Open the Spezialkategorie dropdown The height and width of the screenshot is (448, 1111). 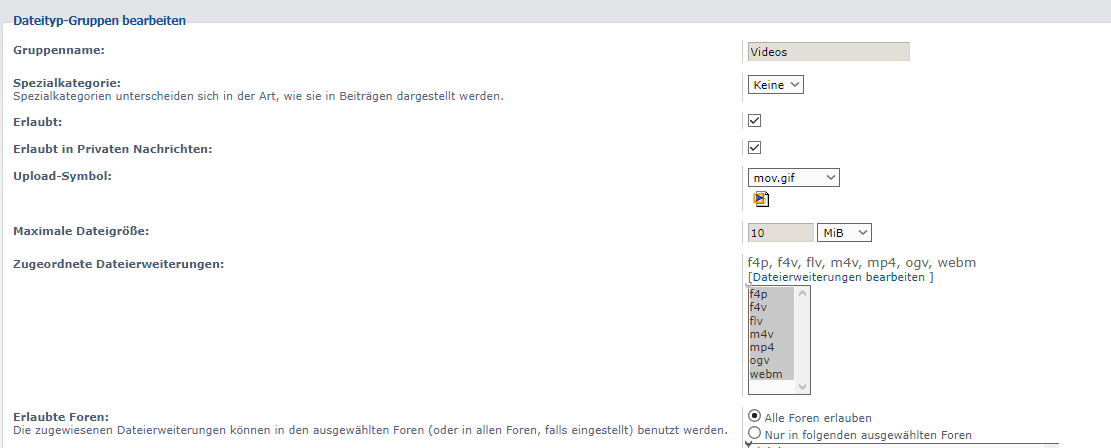(x=776, y=85)
